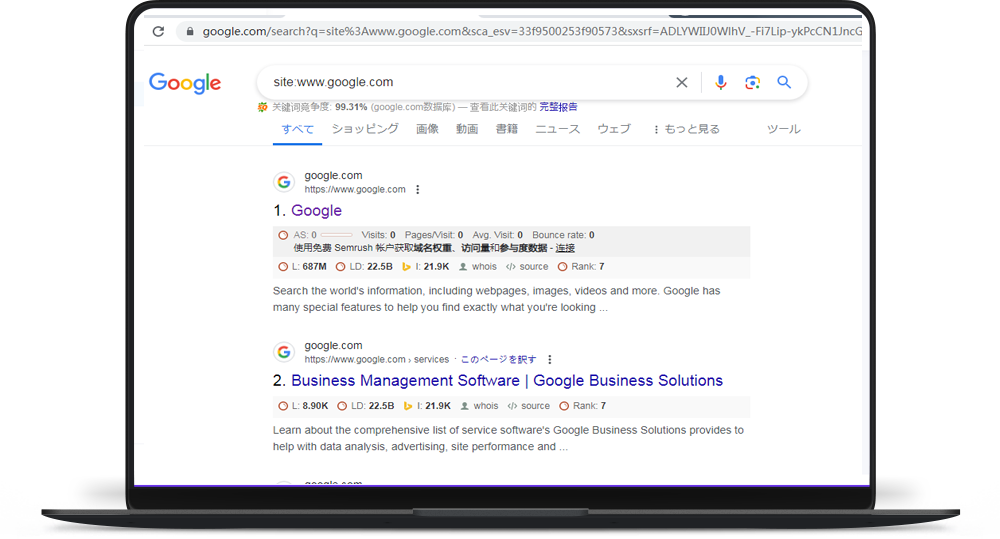The height and width of the screenshot is (539, 1000).
Task: Reload the page with the refresh icon
Action: tap(158, 31)
